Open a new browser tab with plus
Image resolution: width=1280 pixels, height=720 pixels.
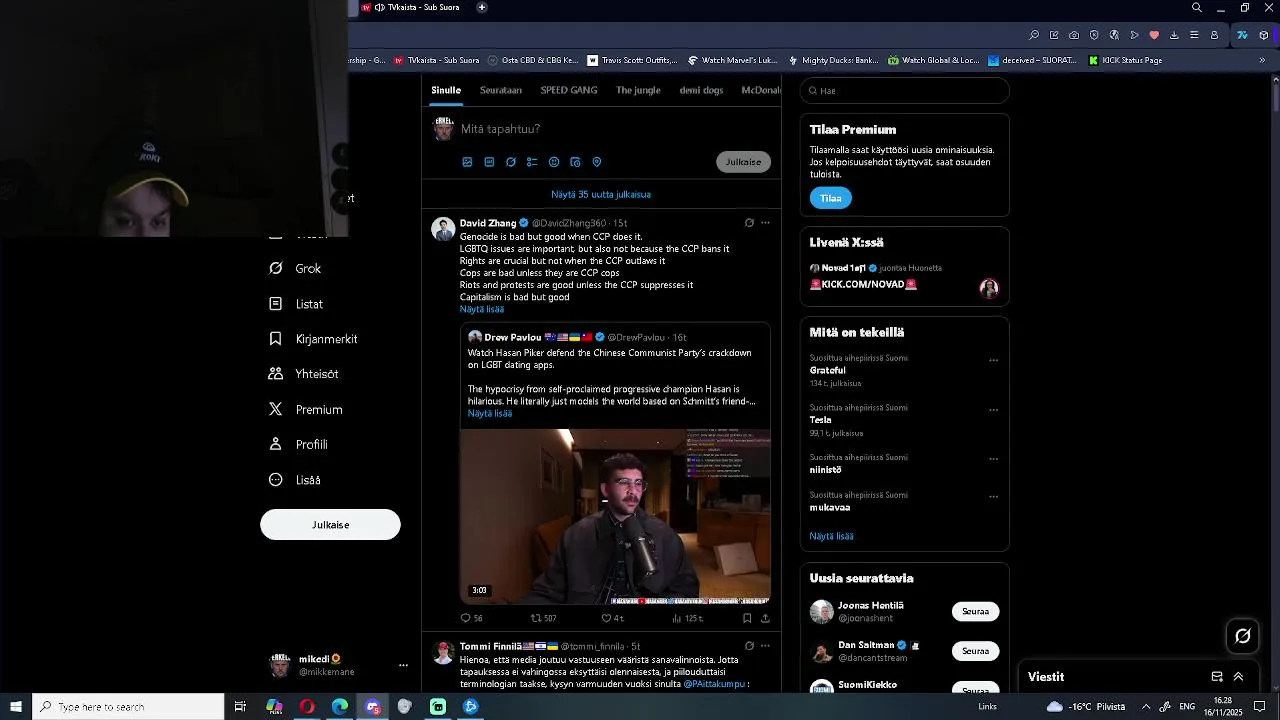point(482,7)
